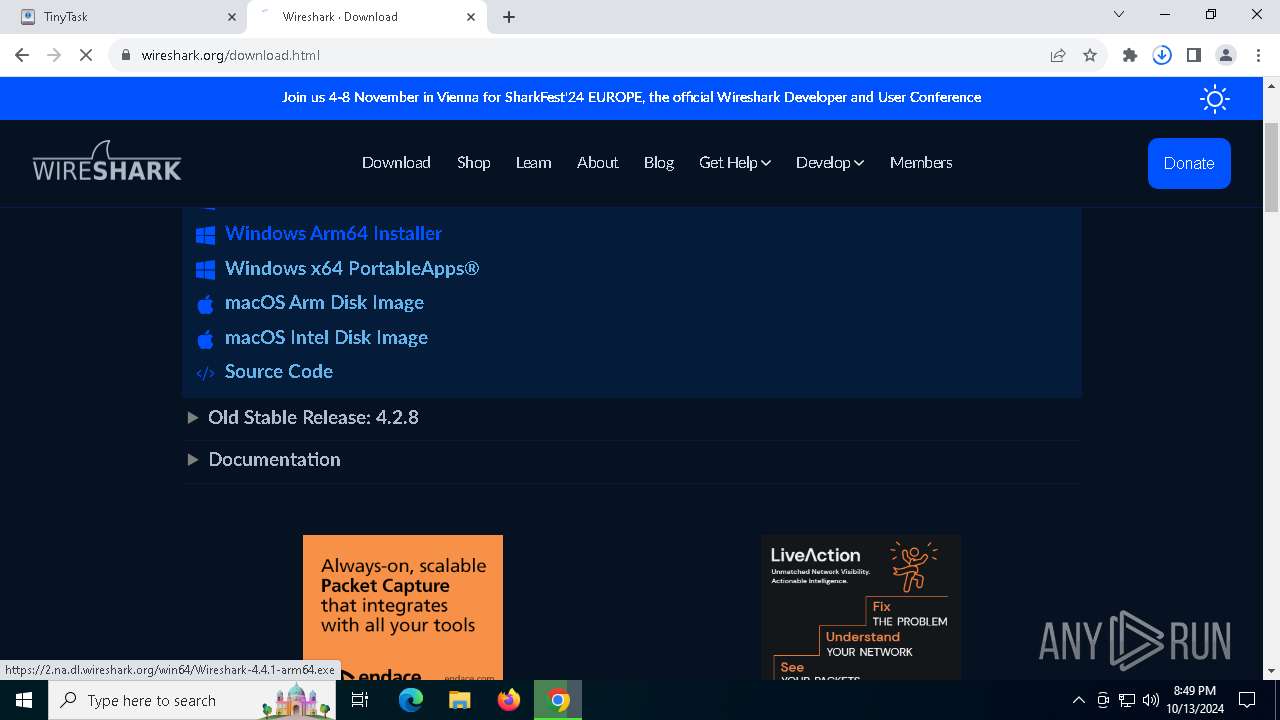This screenshot has width=1280, height=720.
Task: Open a new browser tab
Action: [509, 17]
